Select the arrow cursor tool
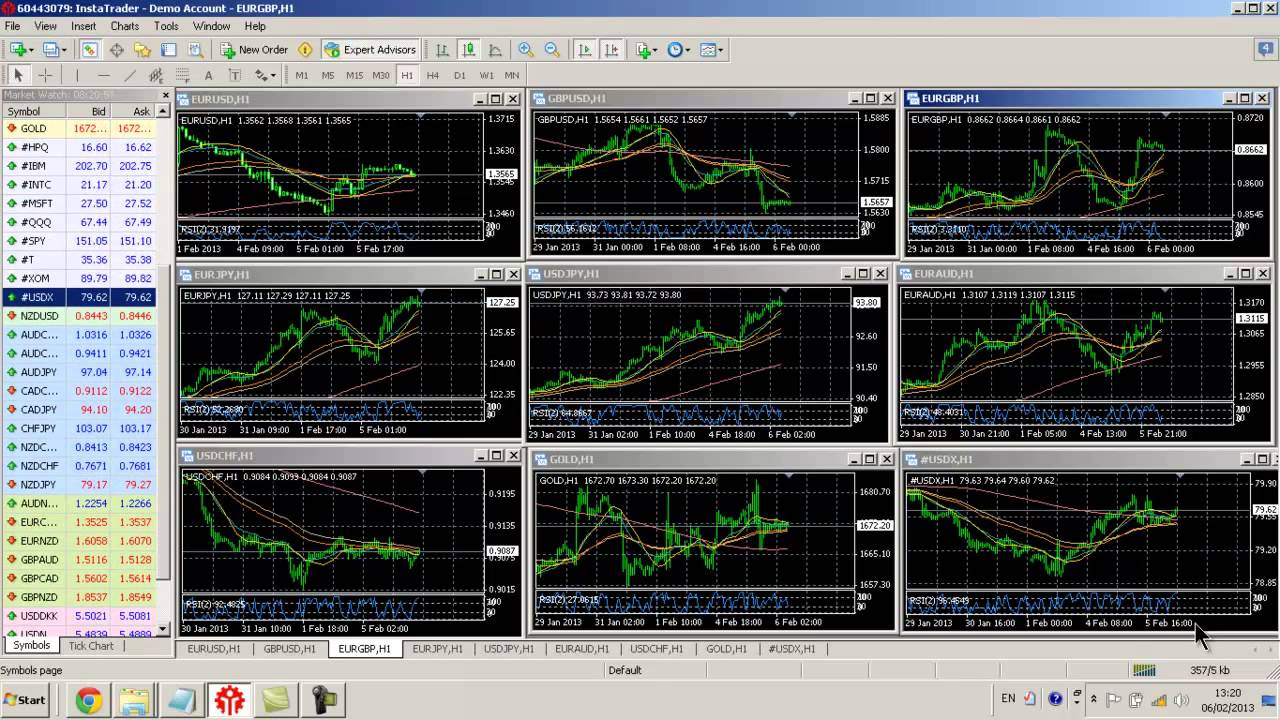This screenshot has width=1280, height=720. pos(18,75)
